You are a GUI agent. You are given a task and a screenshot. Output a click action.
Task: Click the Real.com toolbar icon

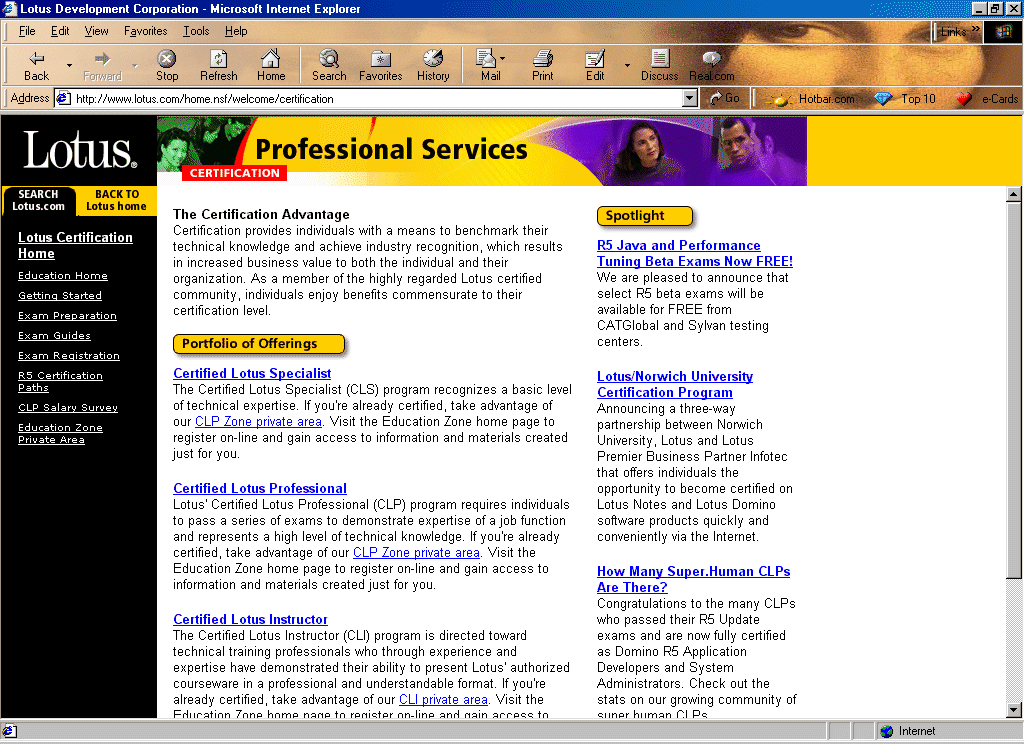712,59
